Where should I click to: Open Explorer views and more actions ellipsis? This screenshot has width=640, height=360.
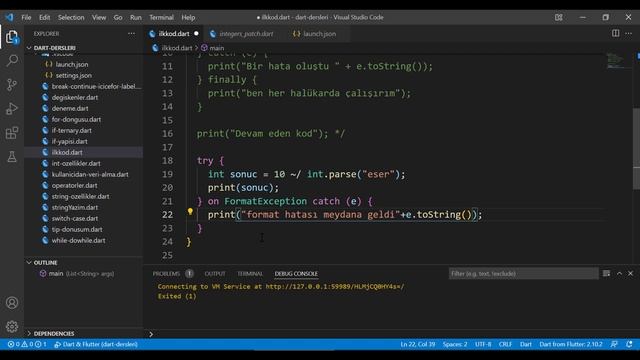tap(131, 34)
